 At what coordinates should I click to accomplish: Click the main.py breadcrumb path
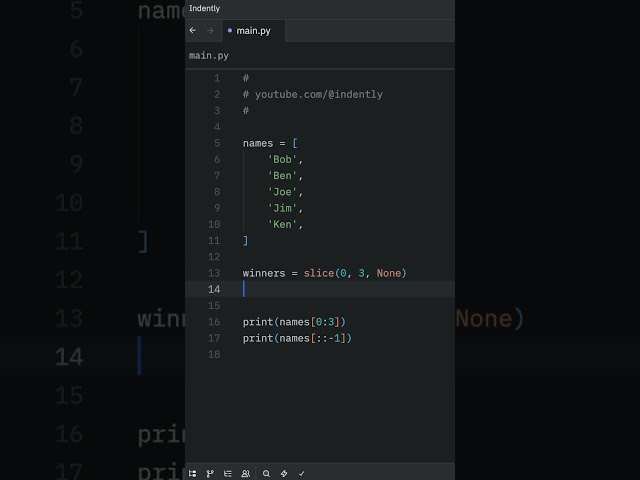(x=209, y=56)
